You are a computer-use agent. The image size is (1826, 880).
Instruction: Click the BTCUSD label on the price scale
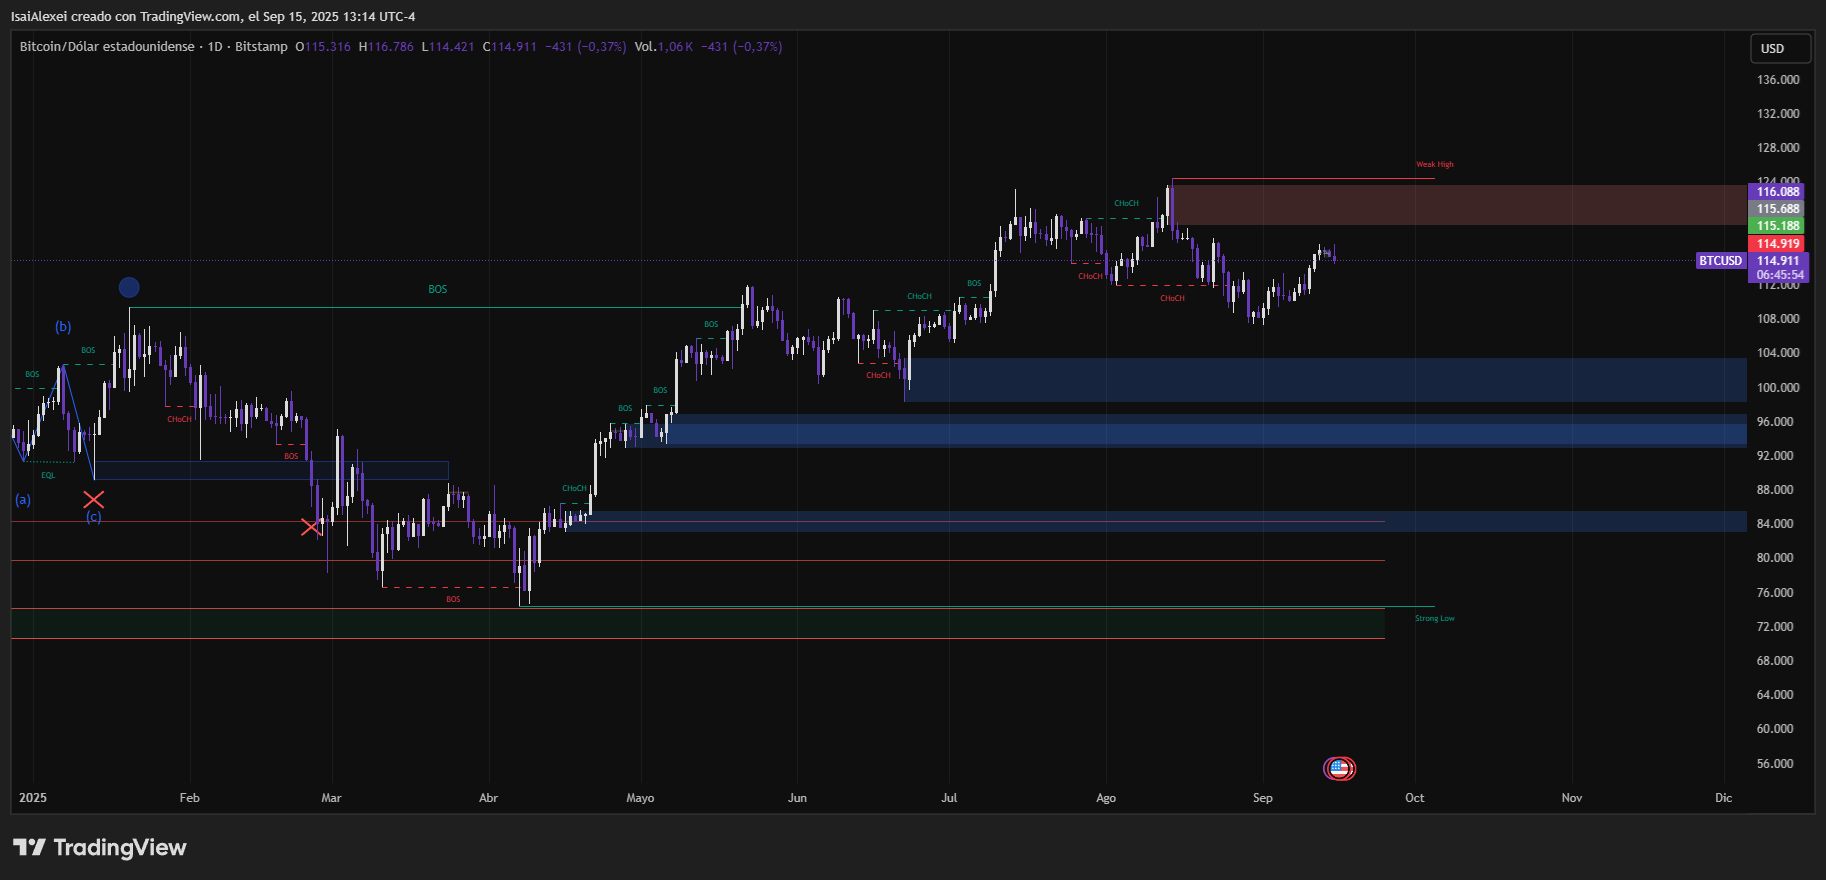(1719, 260)
